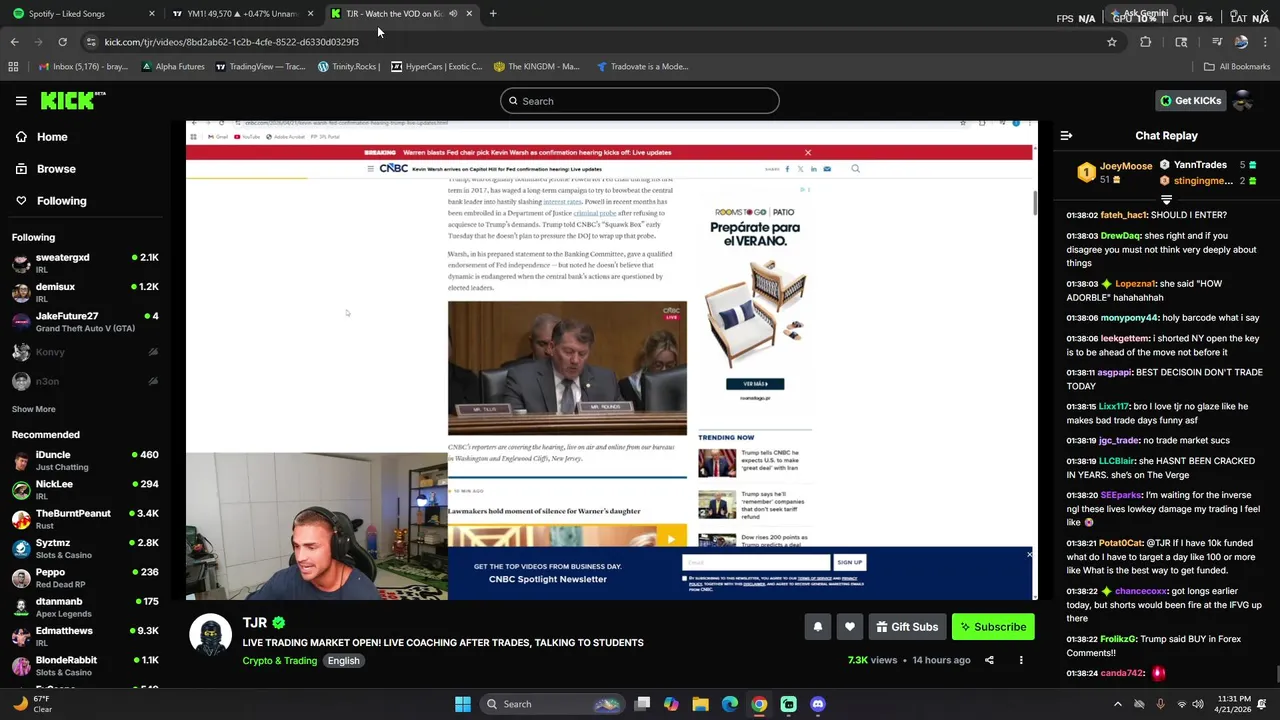The width and height of the screenshot is (1280, 720).
Task: Open browser extensions puzzle icon
Action: click(x=1146, y=42)
